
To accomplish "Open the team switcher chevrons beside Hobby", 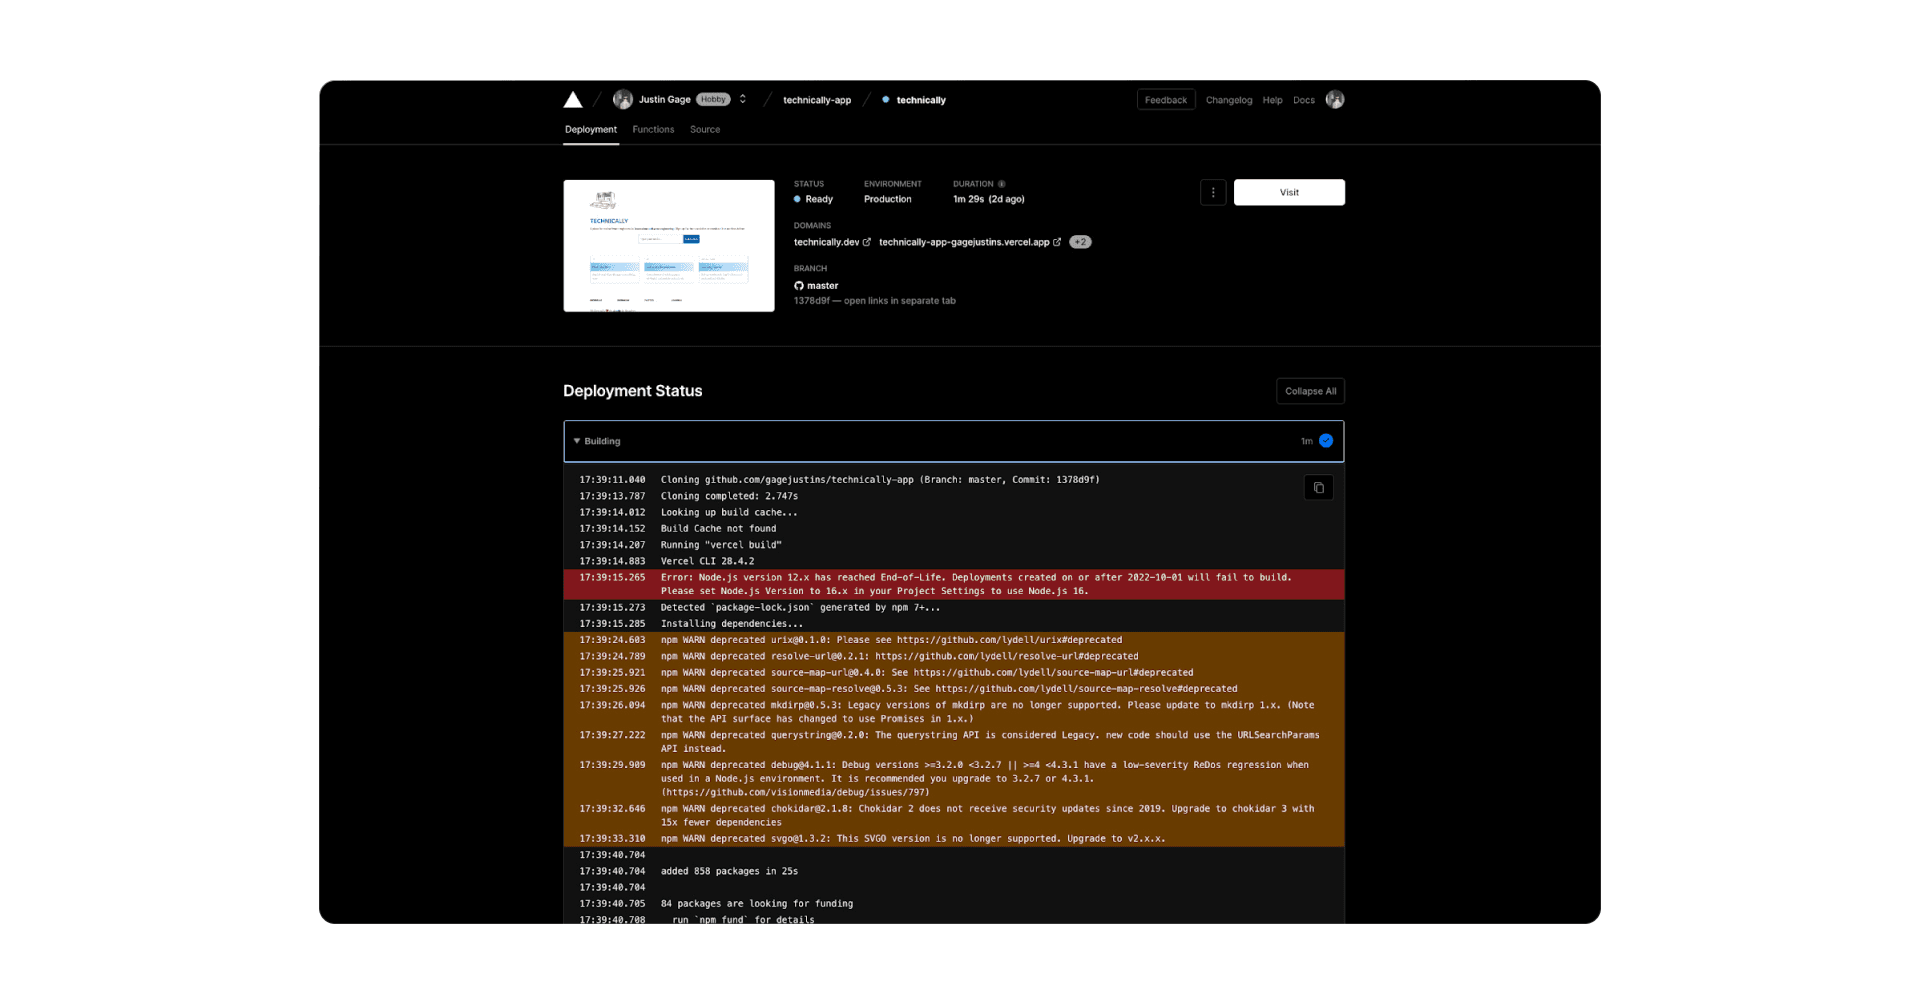I will [x=743, y=99].
